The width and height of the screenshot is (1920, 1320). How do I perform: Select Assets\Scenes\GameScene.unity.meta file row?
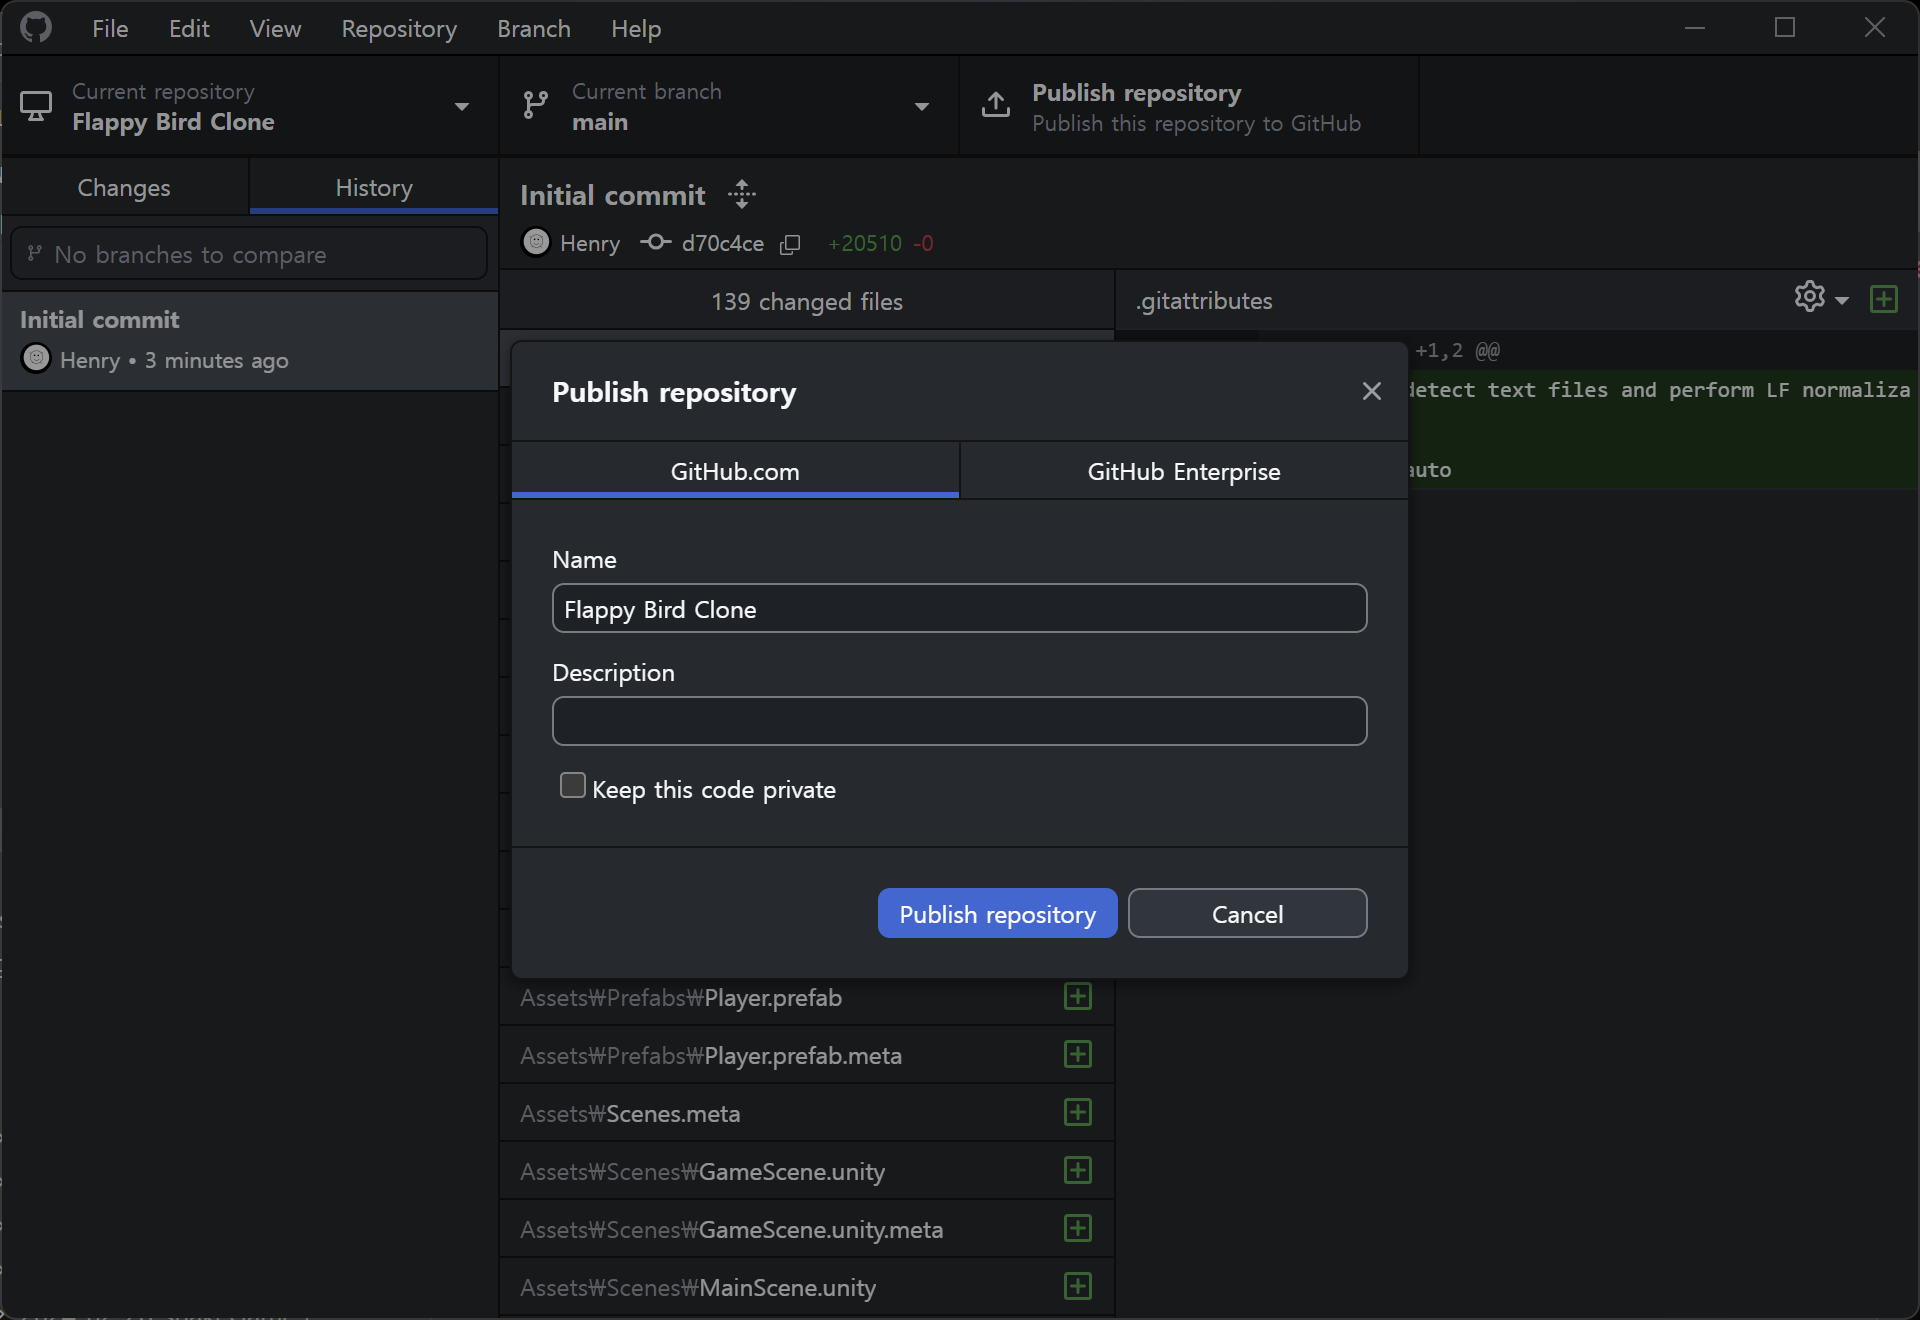tap(807, 1229)
